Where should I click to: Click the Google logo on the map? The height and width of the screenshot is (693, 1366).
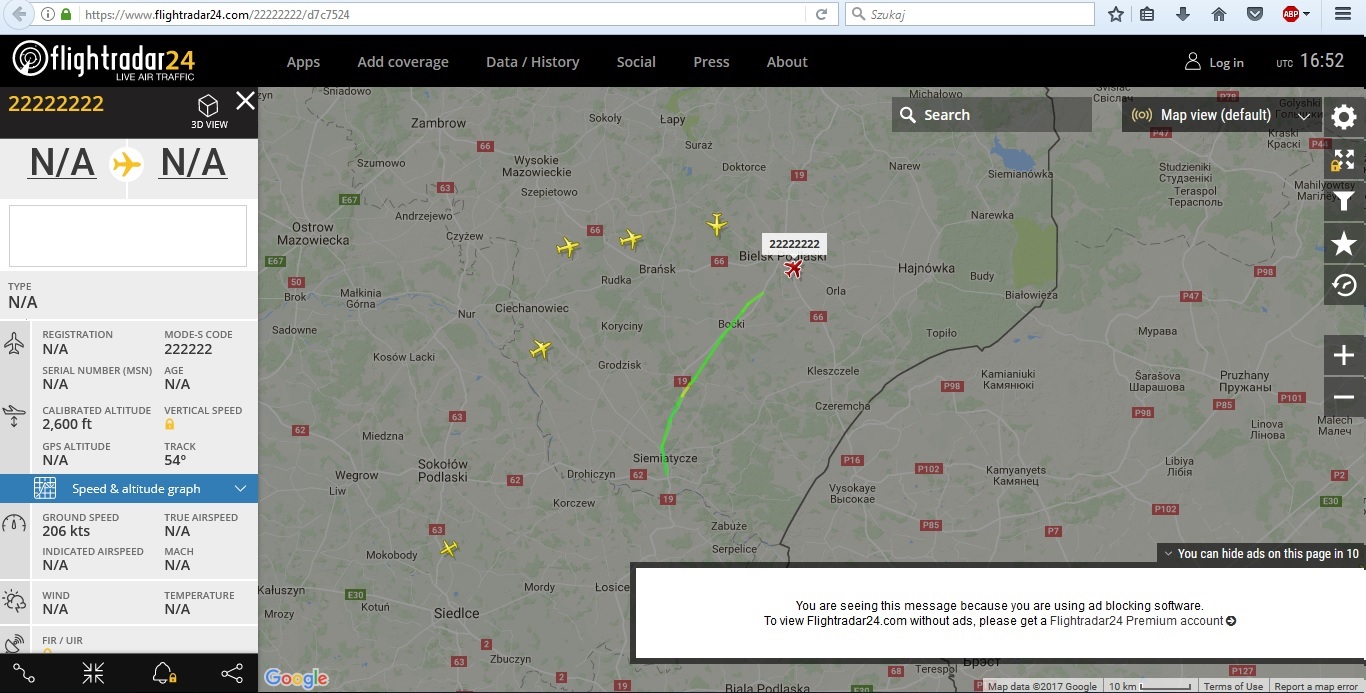(297, 678)
